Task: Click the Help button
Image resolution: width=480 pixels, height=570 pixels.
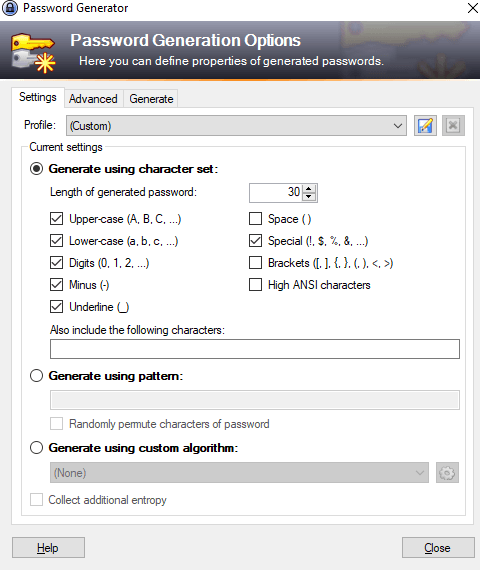Action: pos(48,547)
